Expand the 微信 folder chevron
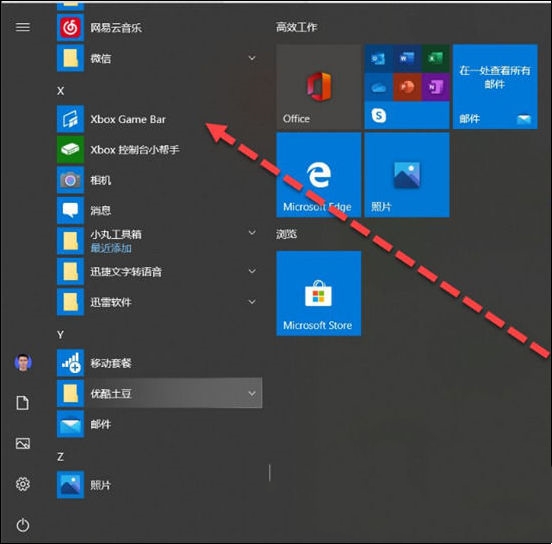 click(252, 58)
